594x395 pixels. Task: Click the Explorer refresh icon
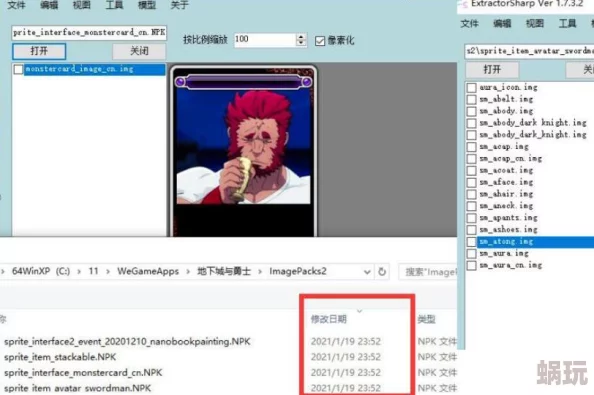[382, 272]
